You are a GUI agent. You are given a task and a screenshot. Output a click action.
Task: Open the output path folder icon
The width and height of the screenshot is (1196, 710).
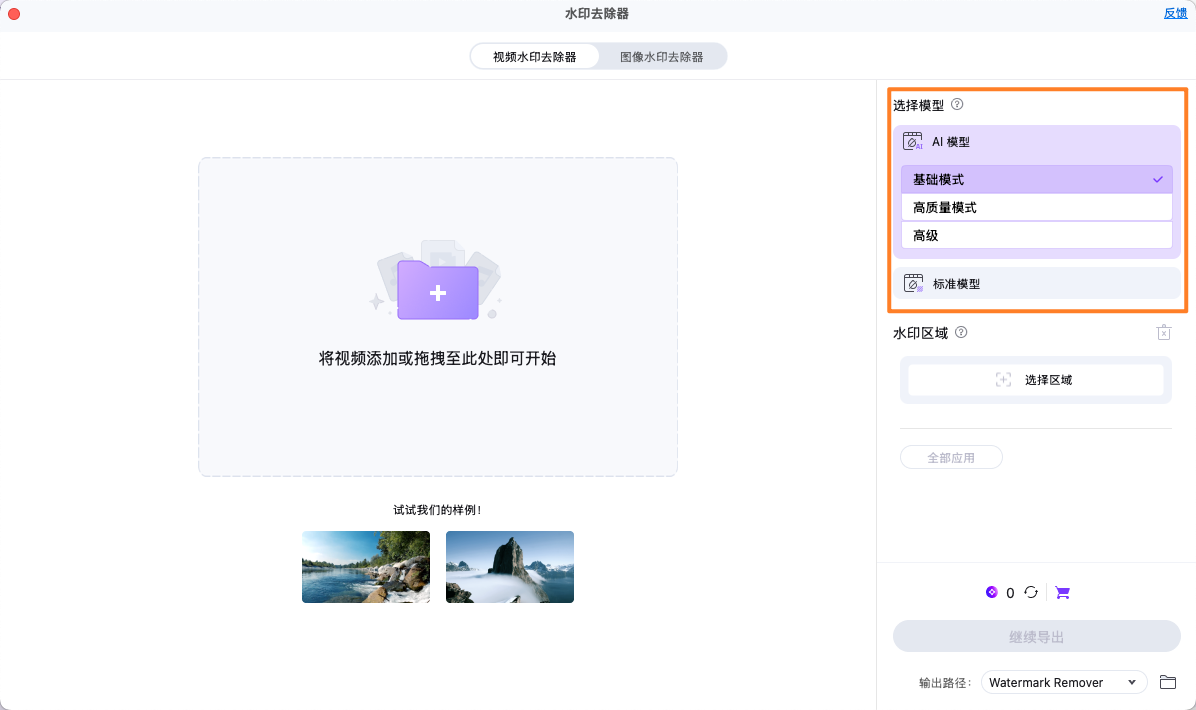(1167, 681)
